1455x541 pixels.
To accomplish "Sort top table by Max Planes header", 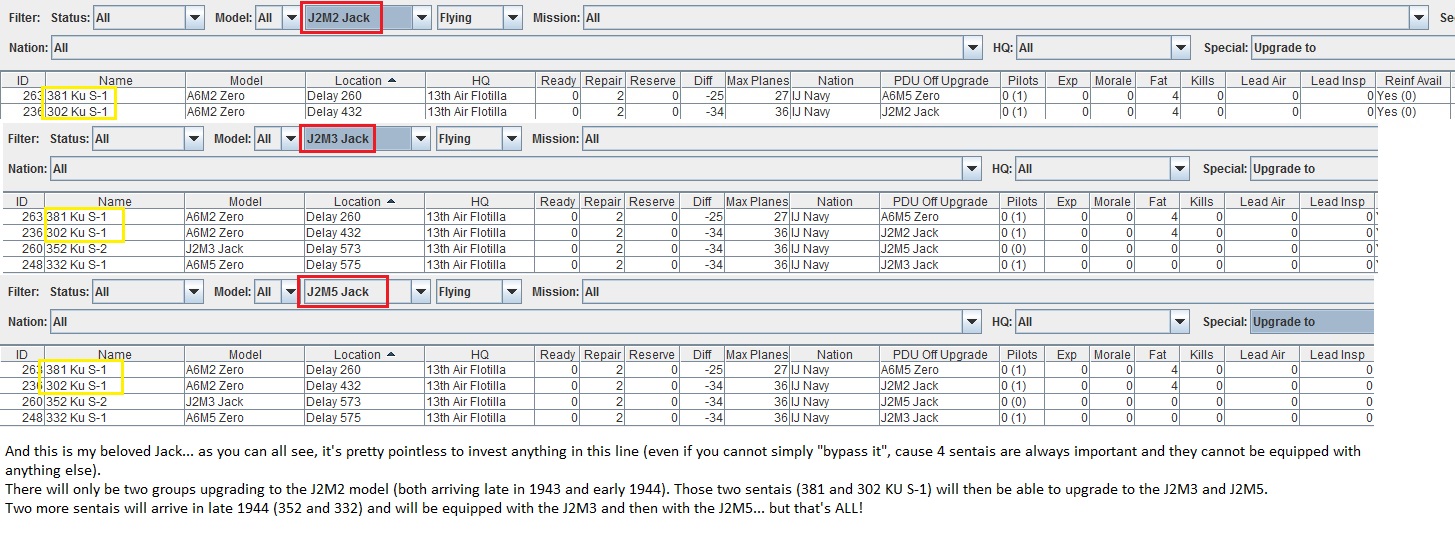I will point(758,80).
